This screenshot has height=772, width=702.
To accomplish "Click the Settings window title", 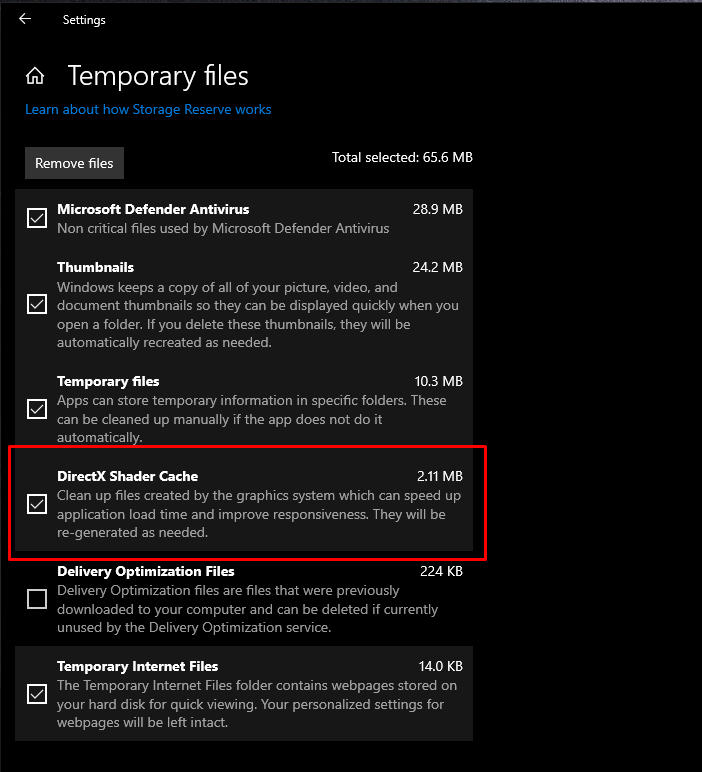I will [84, 19].
